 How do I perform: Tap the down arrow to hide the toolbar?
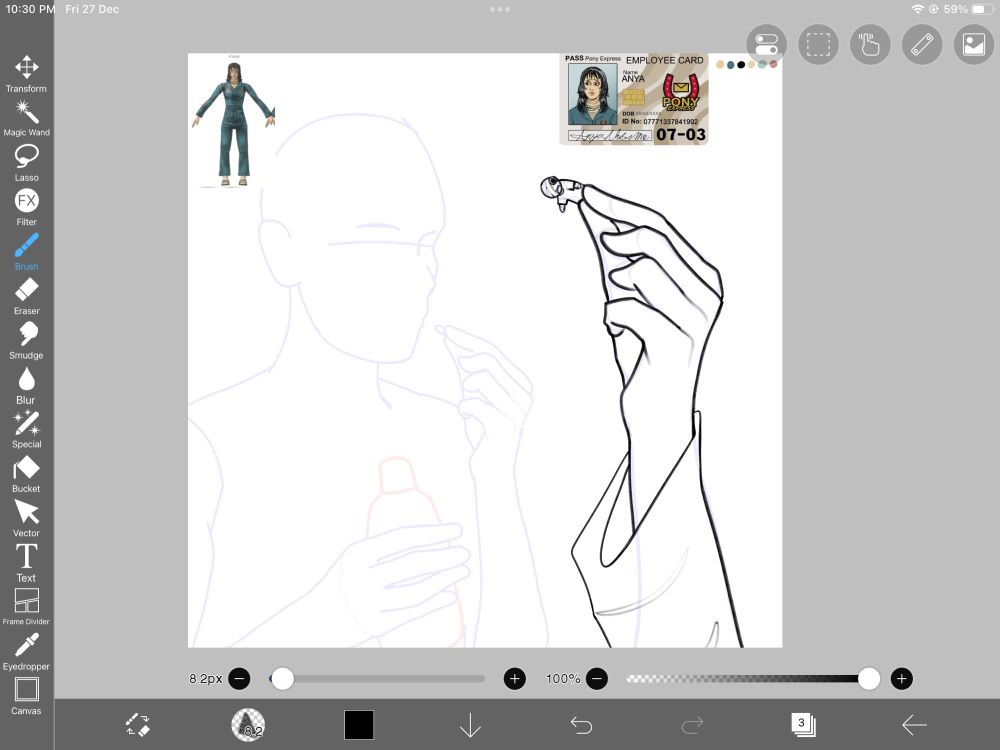coord(470,725)
